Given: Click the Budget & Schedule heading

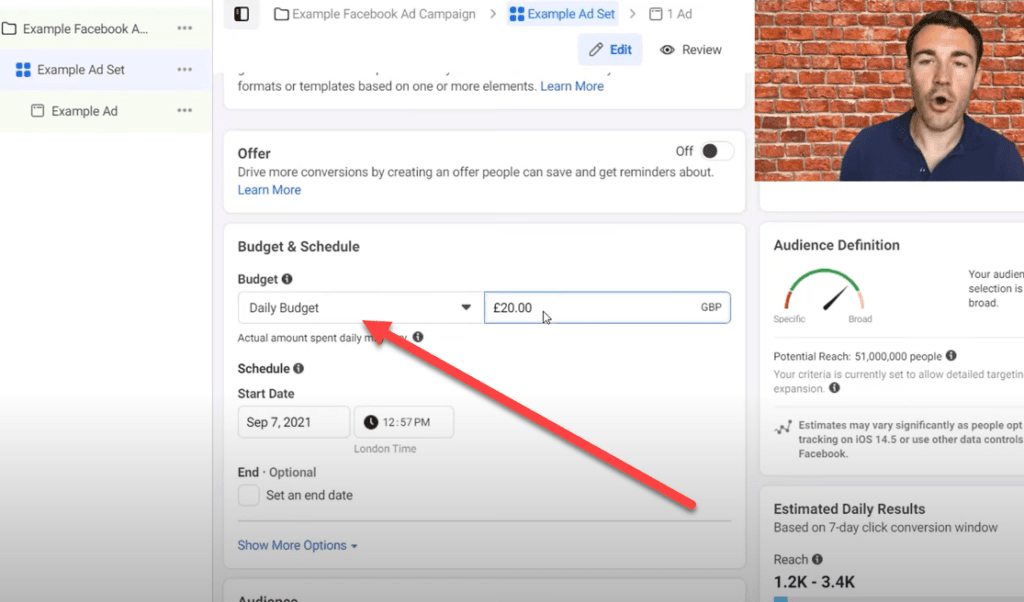Looking at the screenshot, I should 298,247.
